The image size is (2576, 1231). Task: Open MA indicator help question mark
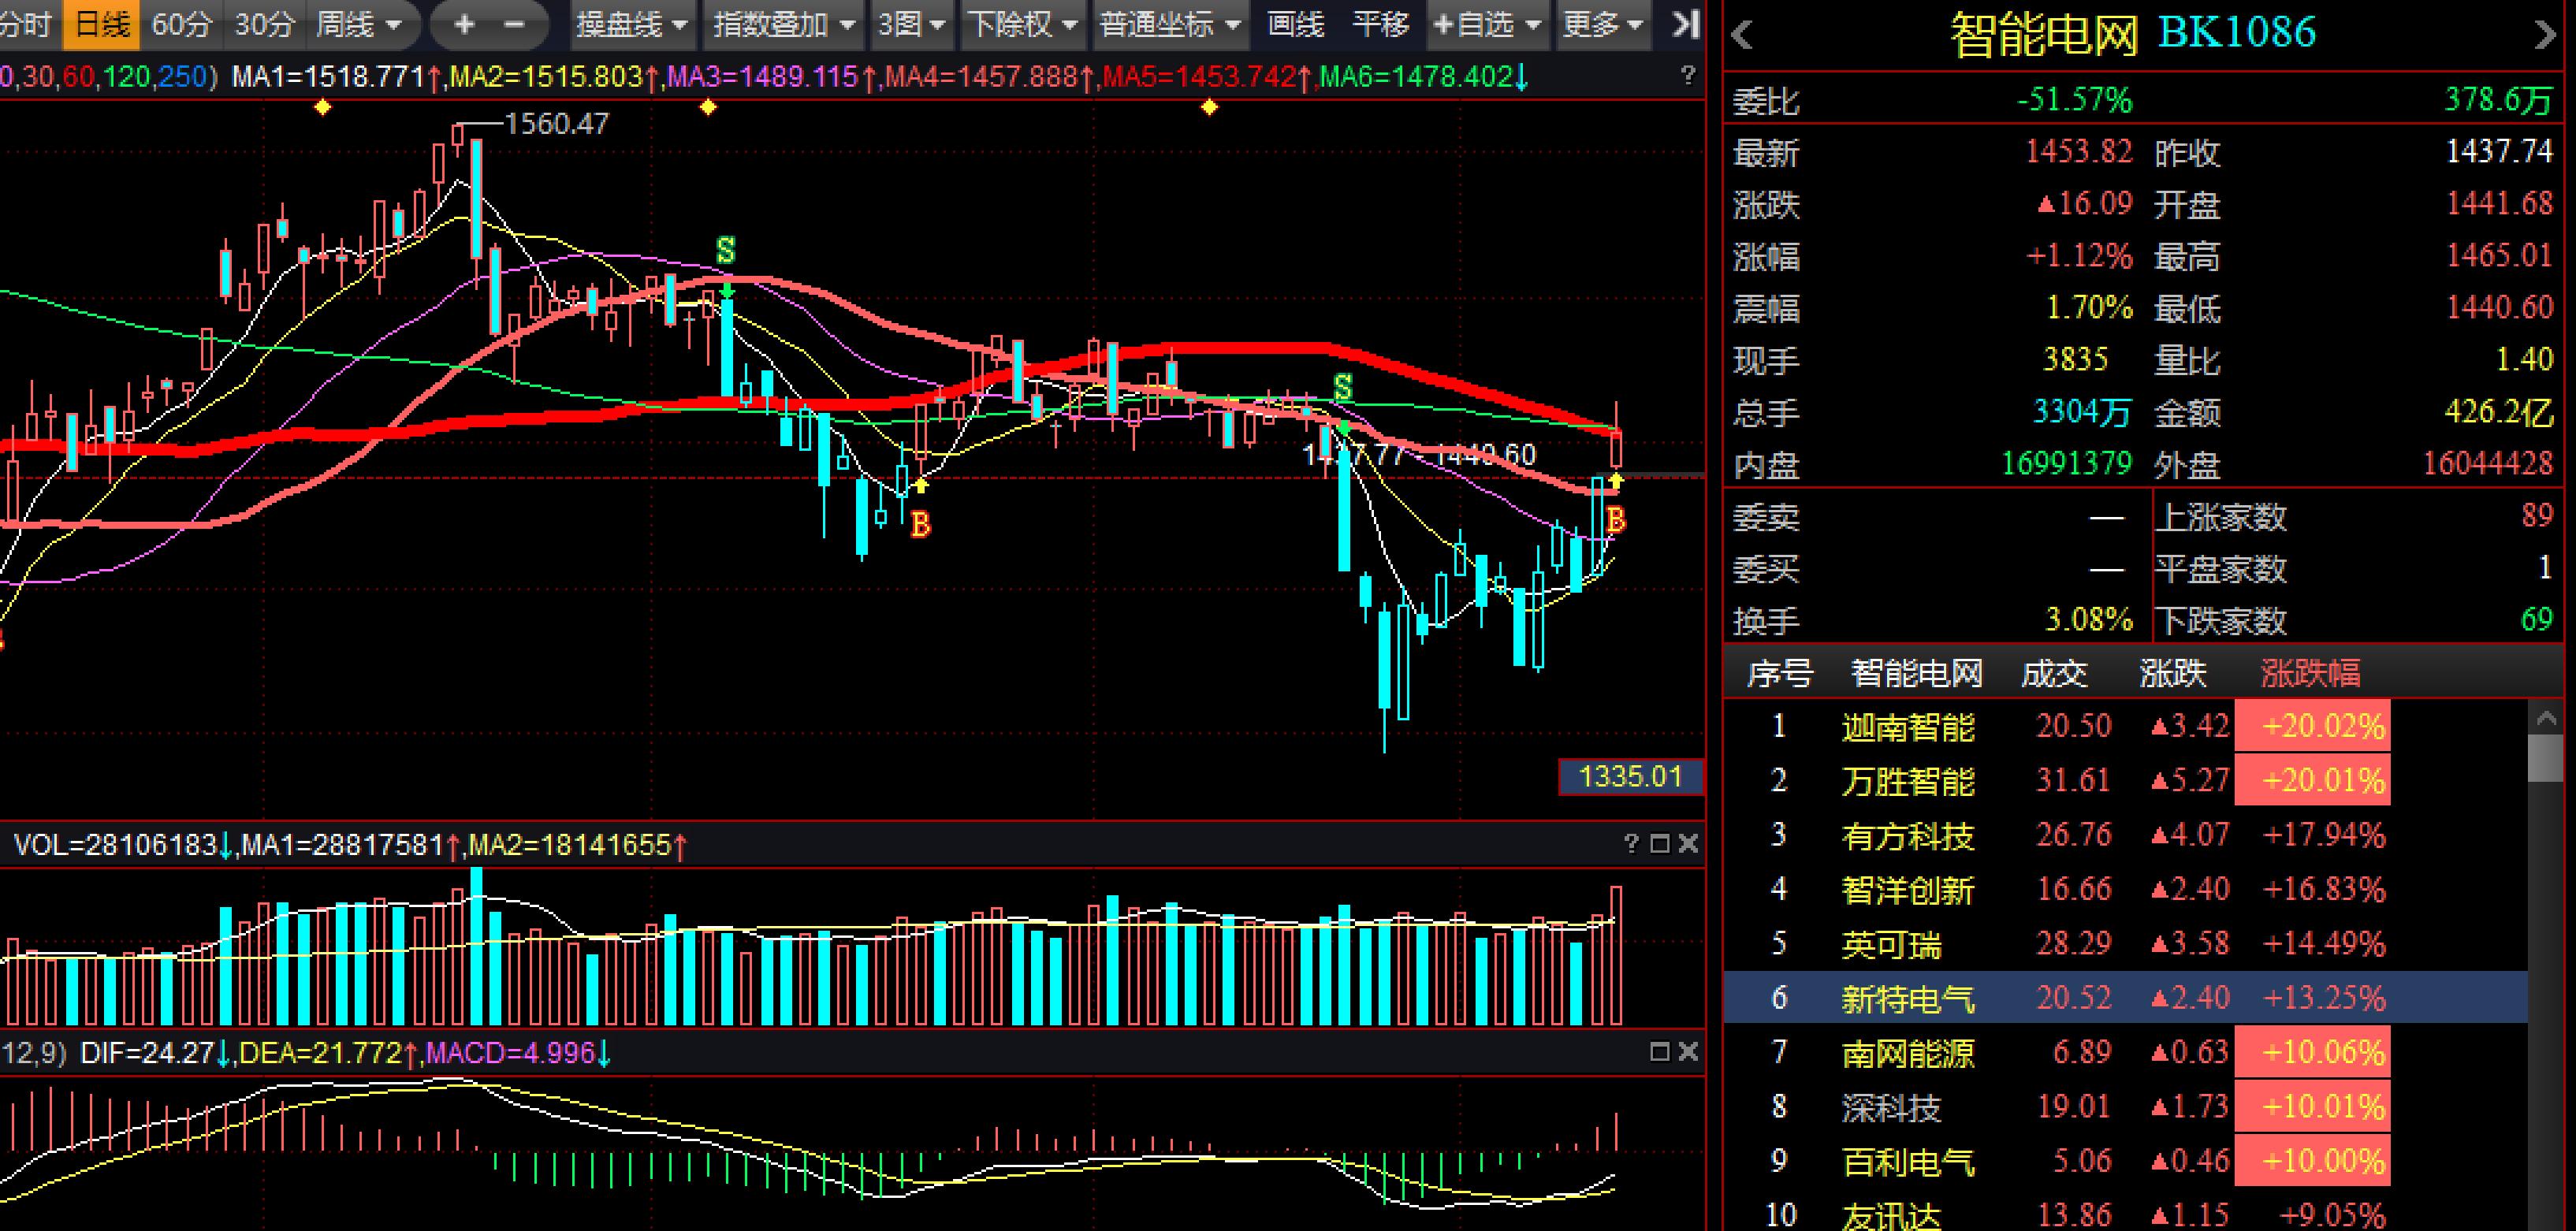(x=1688, y=76)
